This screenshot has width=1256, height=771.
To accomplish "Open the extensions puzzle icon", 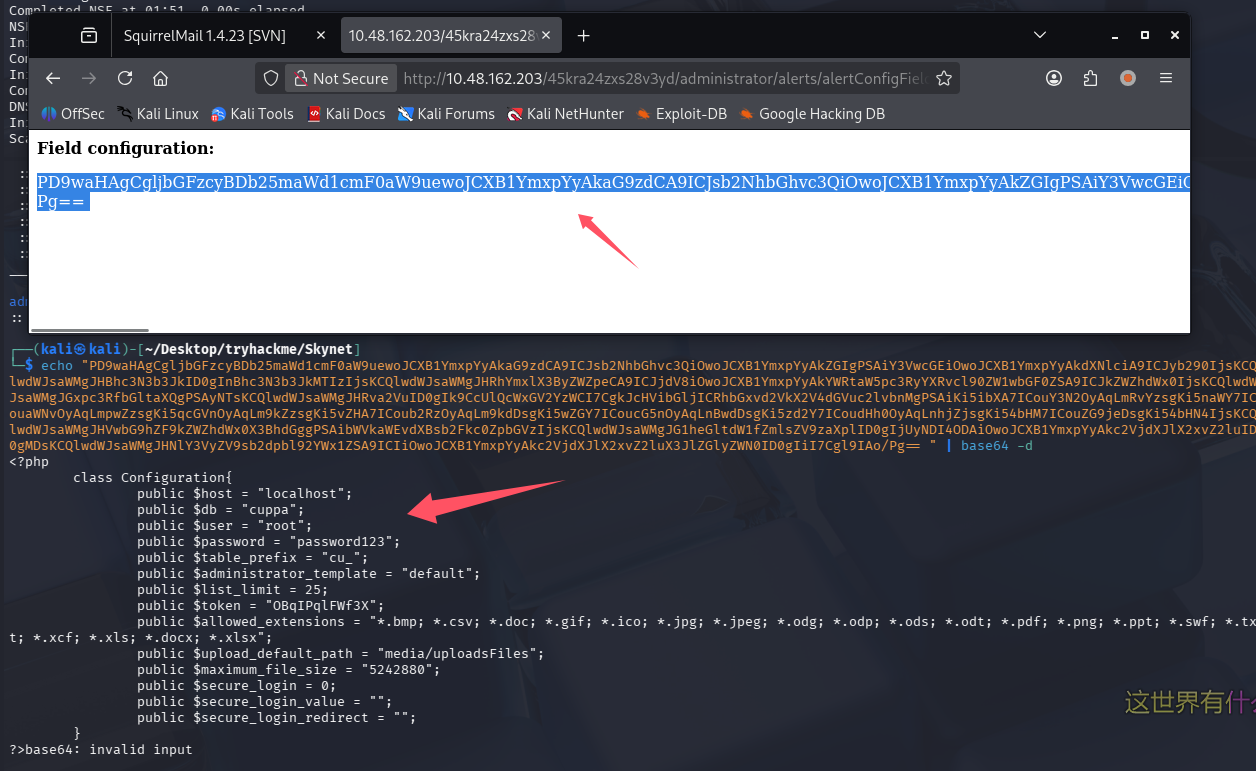I will 1091,78.
